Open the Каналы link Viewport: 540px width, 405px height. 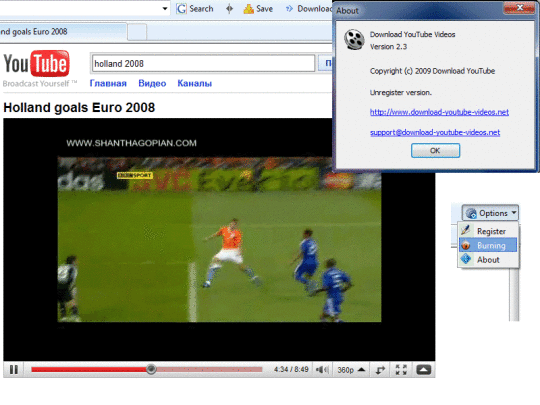click(195, 83)
